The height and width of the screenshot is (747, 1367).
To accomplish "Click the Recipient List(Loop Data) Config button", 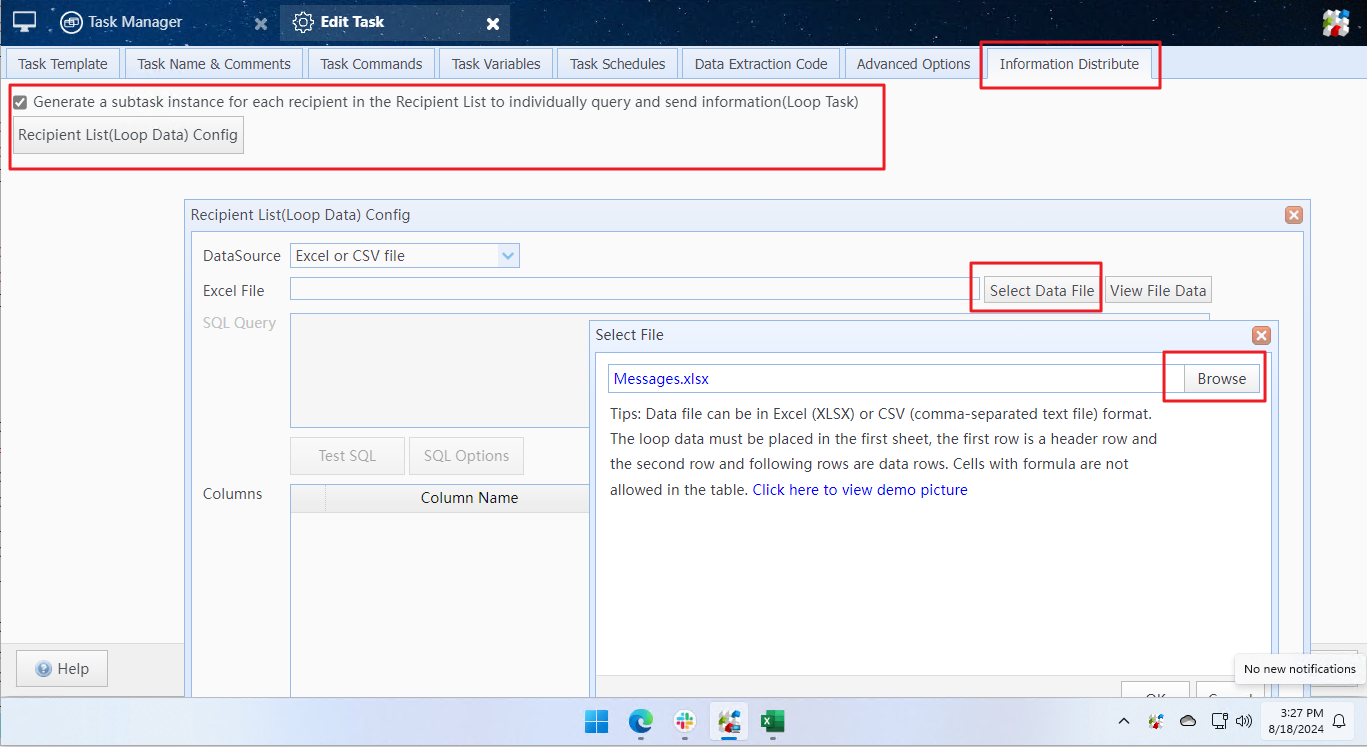I will tap(128, 135).
